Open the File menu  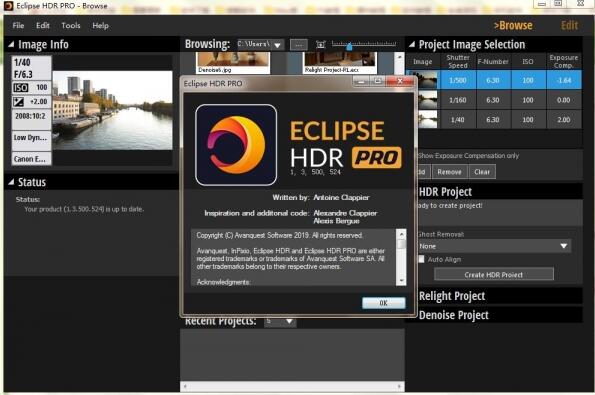tap(18, 25)
